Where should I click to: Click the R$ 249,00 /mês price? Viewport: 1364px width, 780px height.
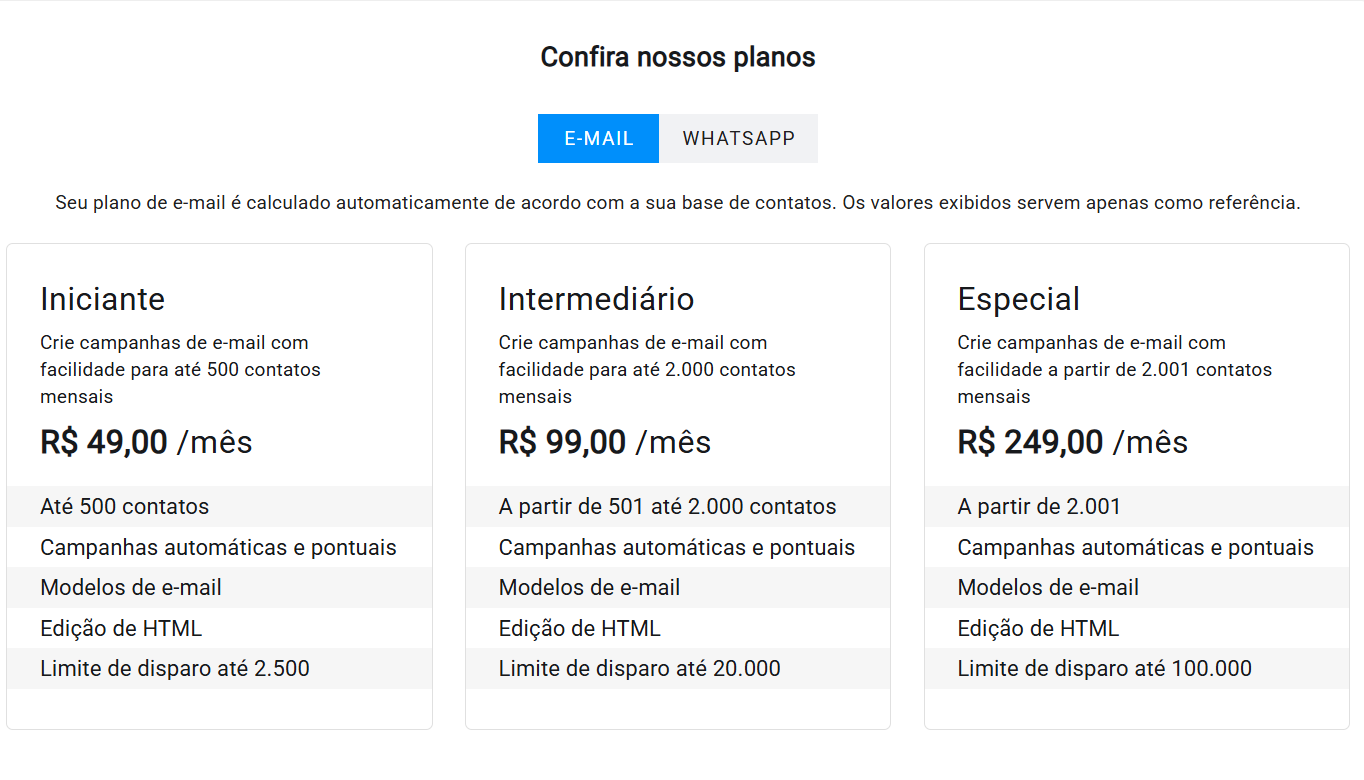click(1072, 442)
